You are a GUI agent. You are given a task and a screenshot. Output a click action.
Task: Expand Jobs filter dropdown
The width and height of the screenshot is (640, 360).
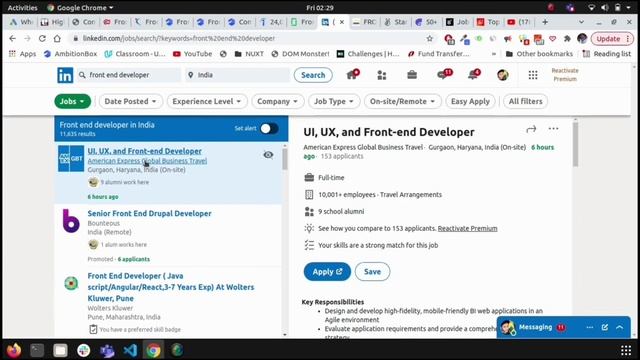[73, 101]
